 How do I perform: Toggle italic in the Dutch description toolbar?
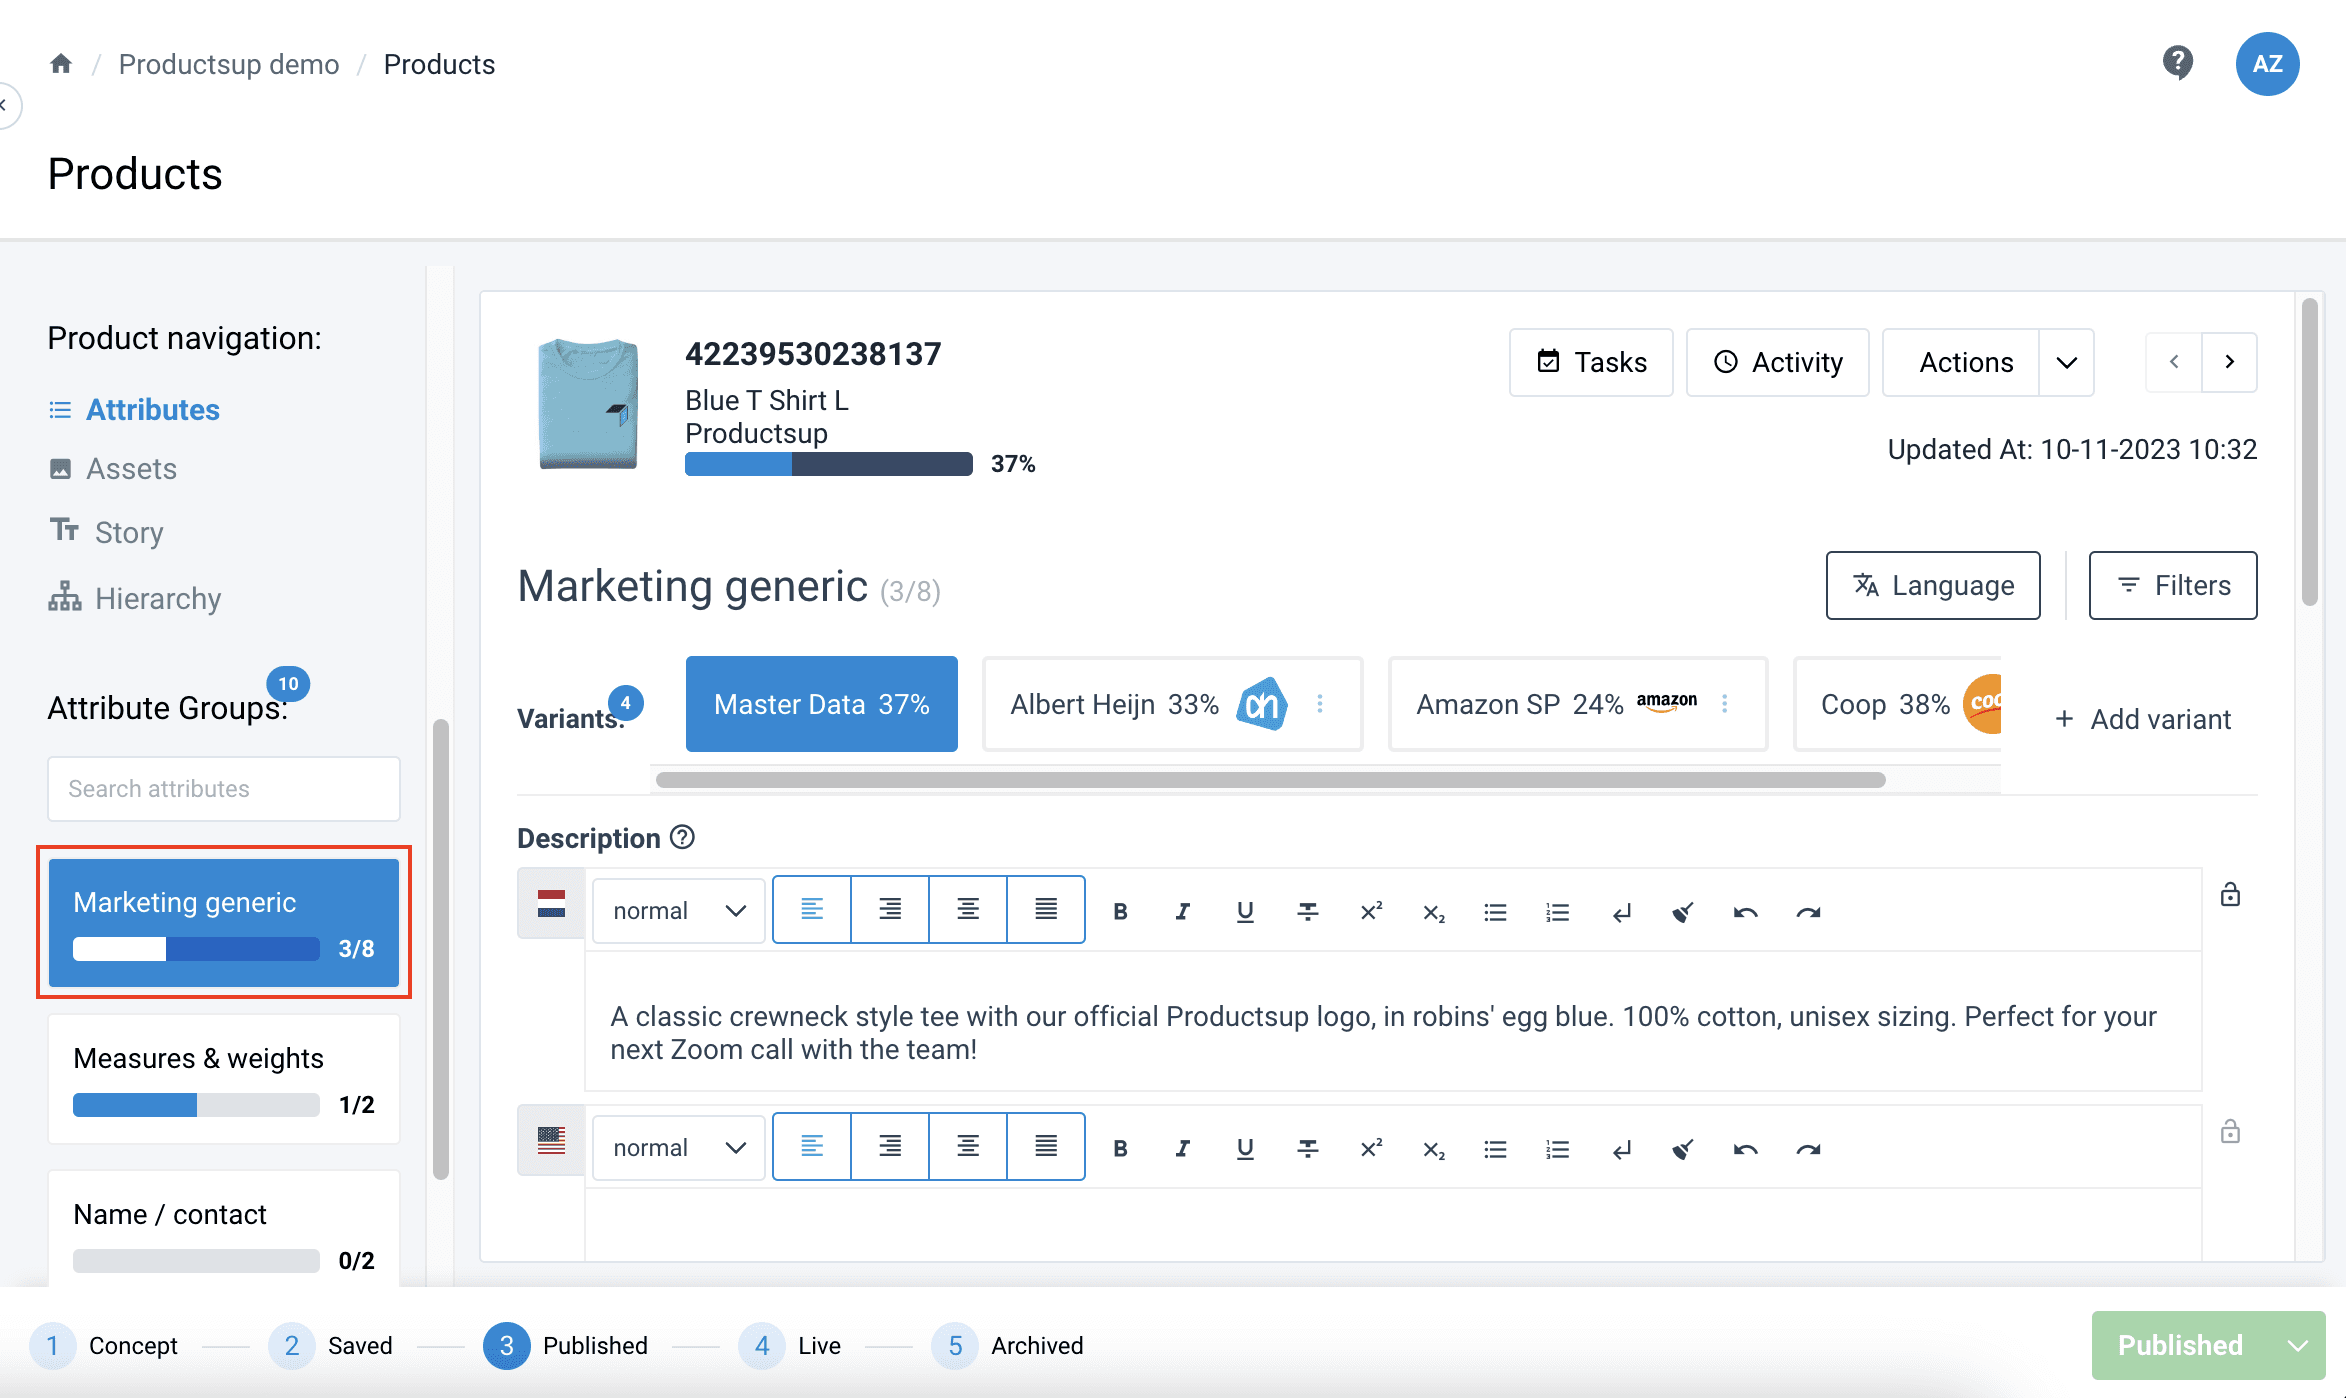click(1182, 911)
